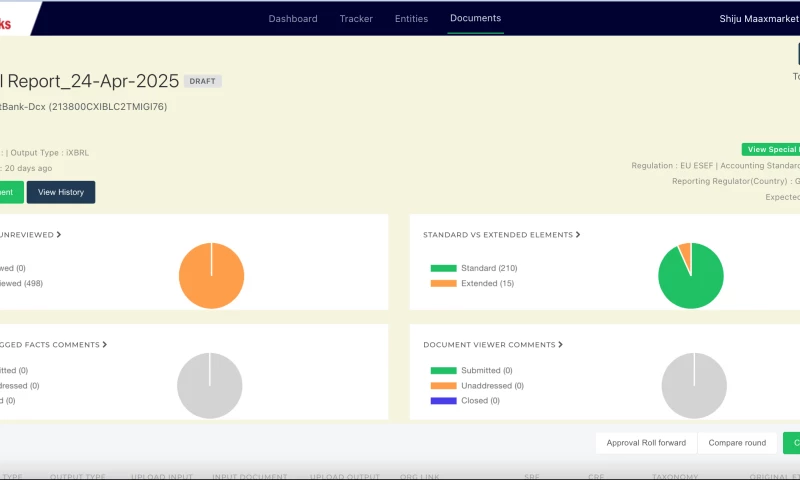This screenshot has width=800, height=480.
Task: Click the Submitted (0) legend label
Action: click(487, 371)
